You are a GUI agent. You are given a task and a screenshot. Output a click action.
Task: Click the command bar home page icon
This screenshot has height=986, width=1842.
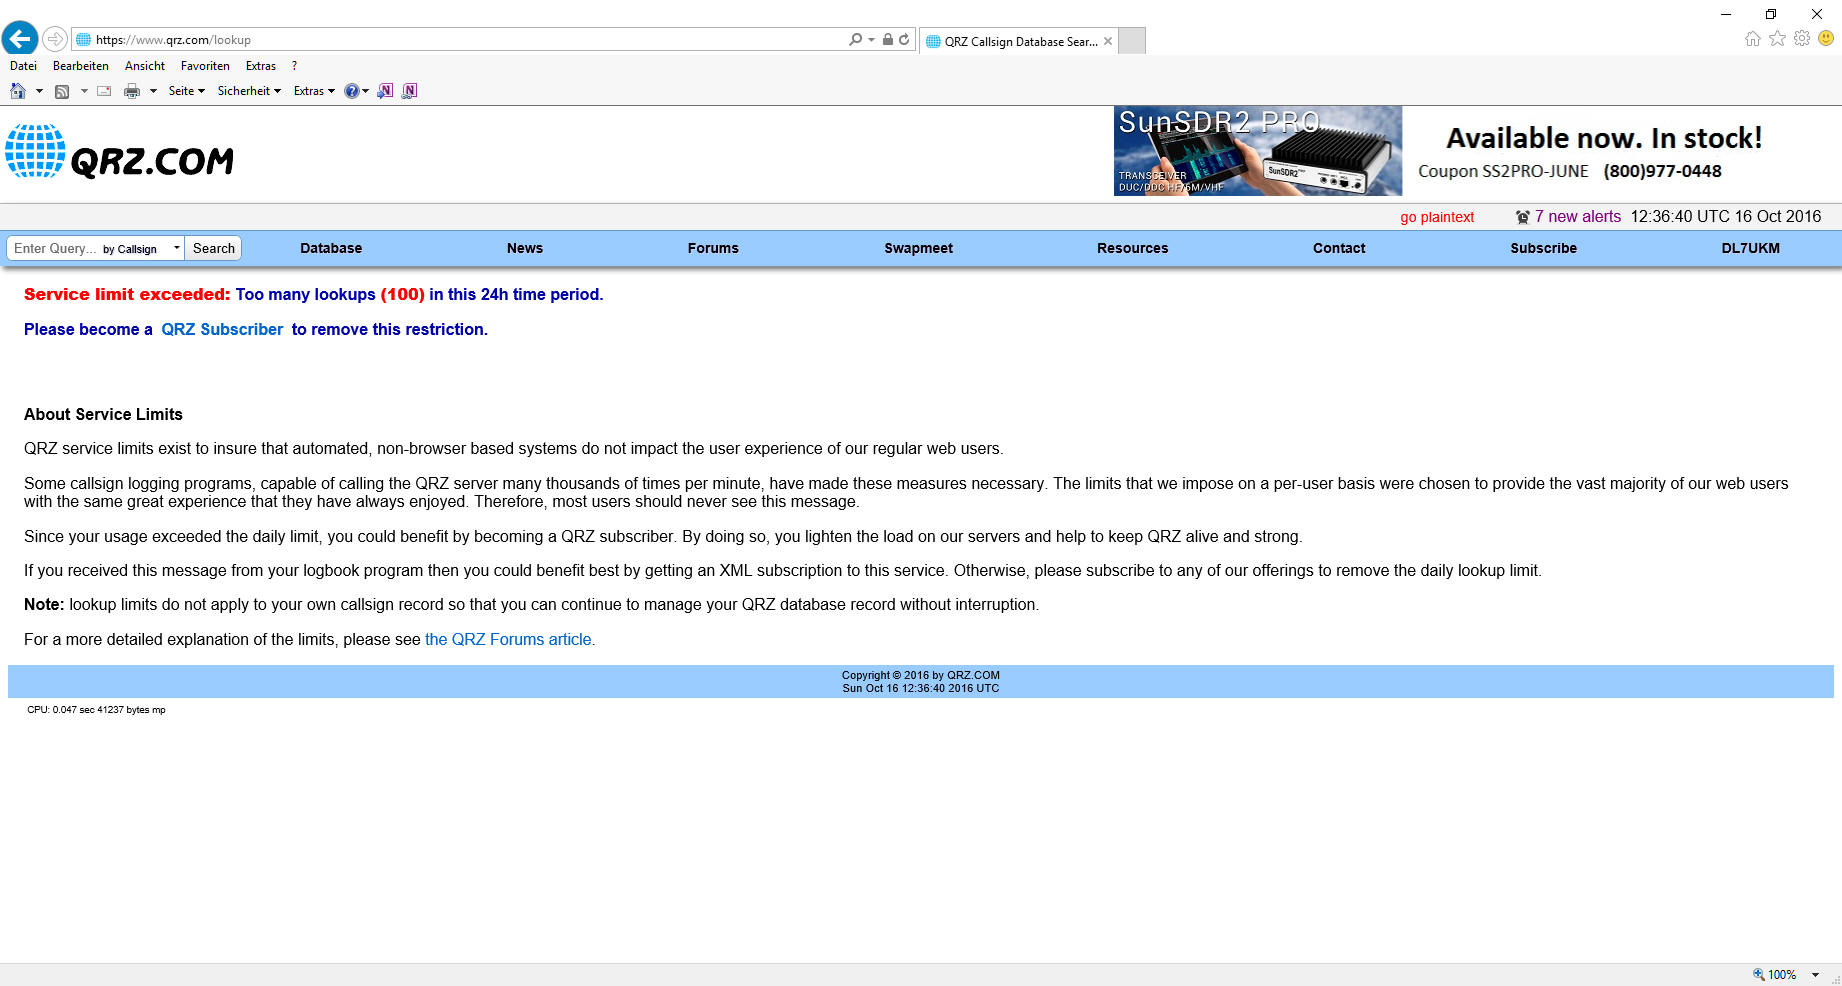pos(18,91)
